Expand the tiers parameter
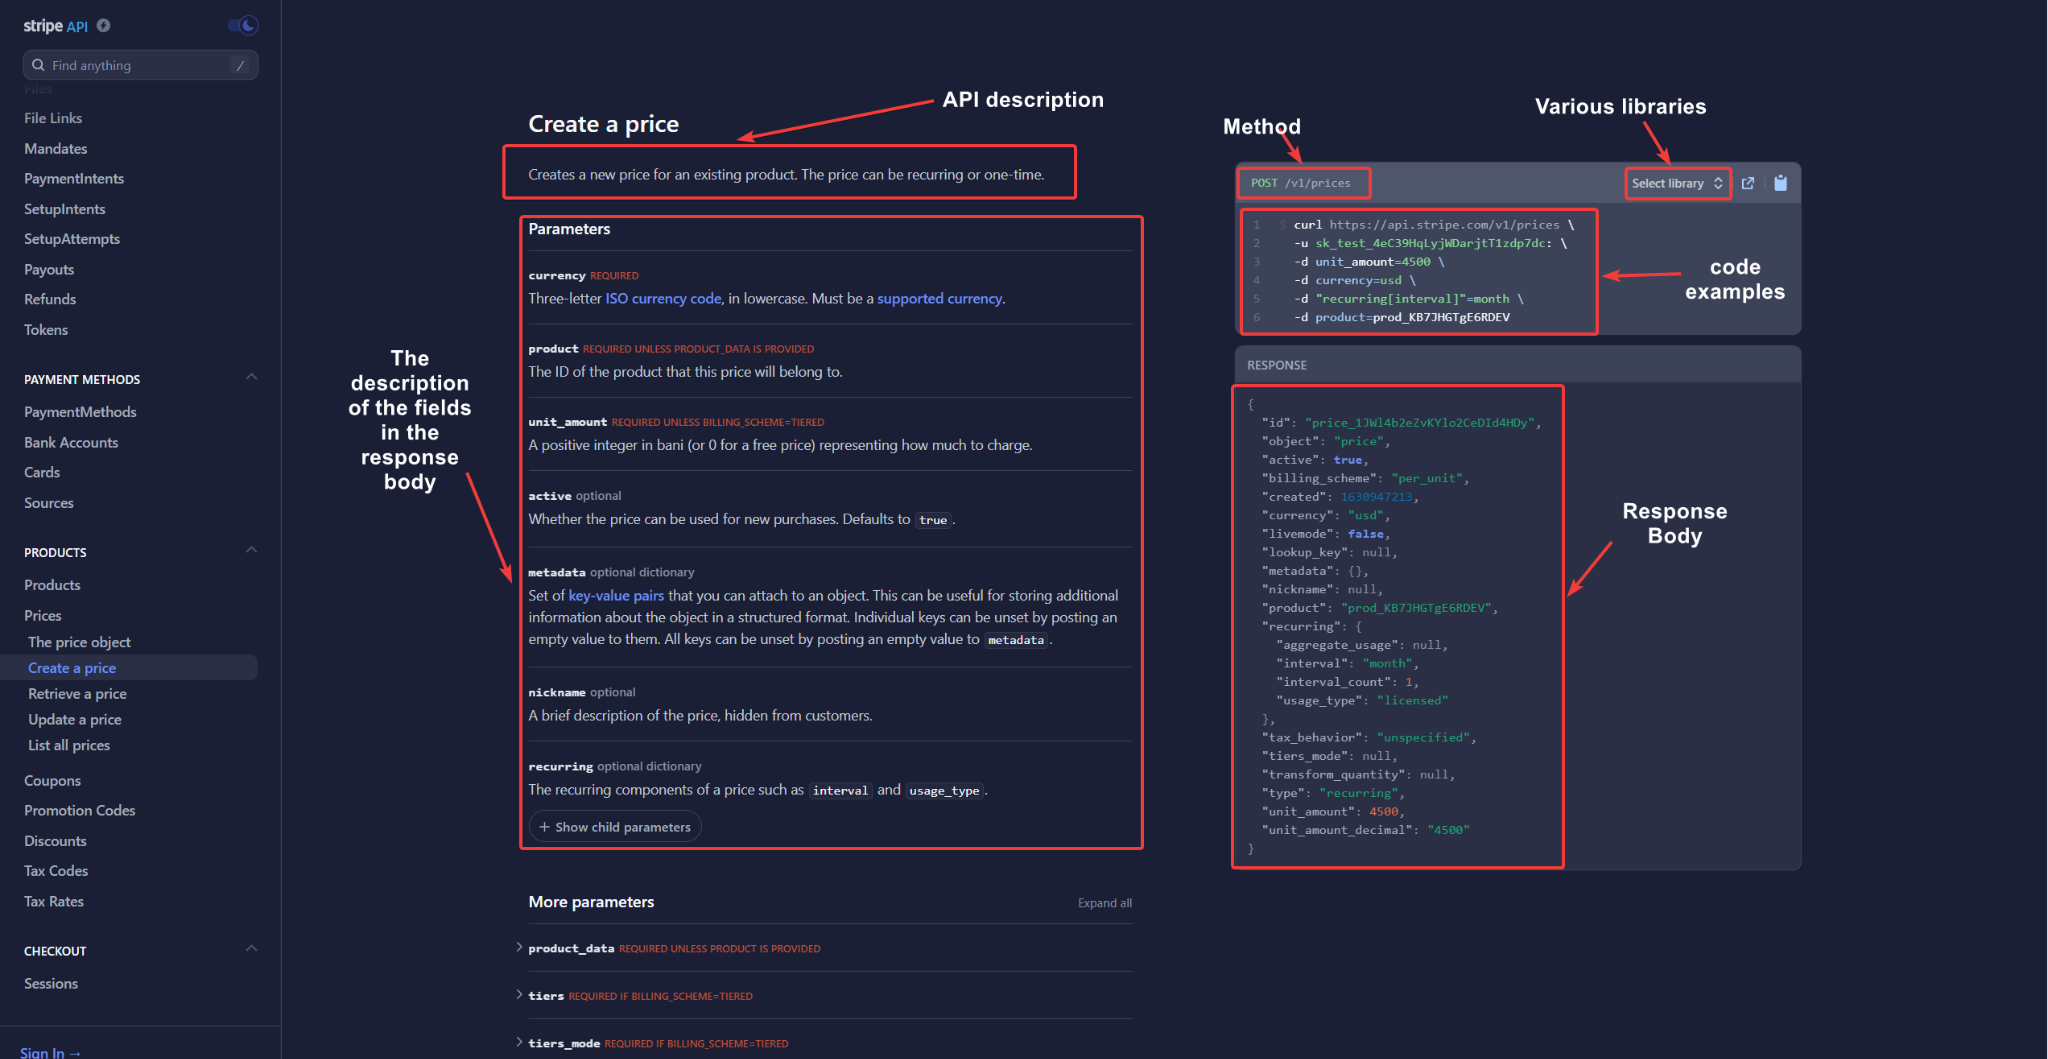Viewport: 2048px width, 1059px height. click(x=520, y=995)
